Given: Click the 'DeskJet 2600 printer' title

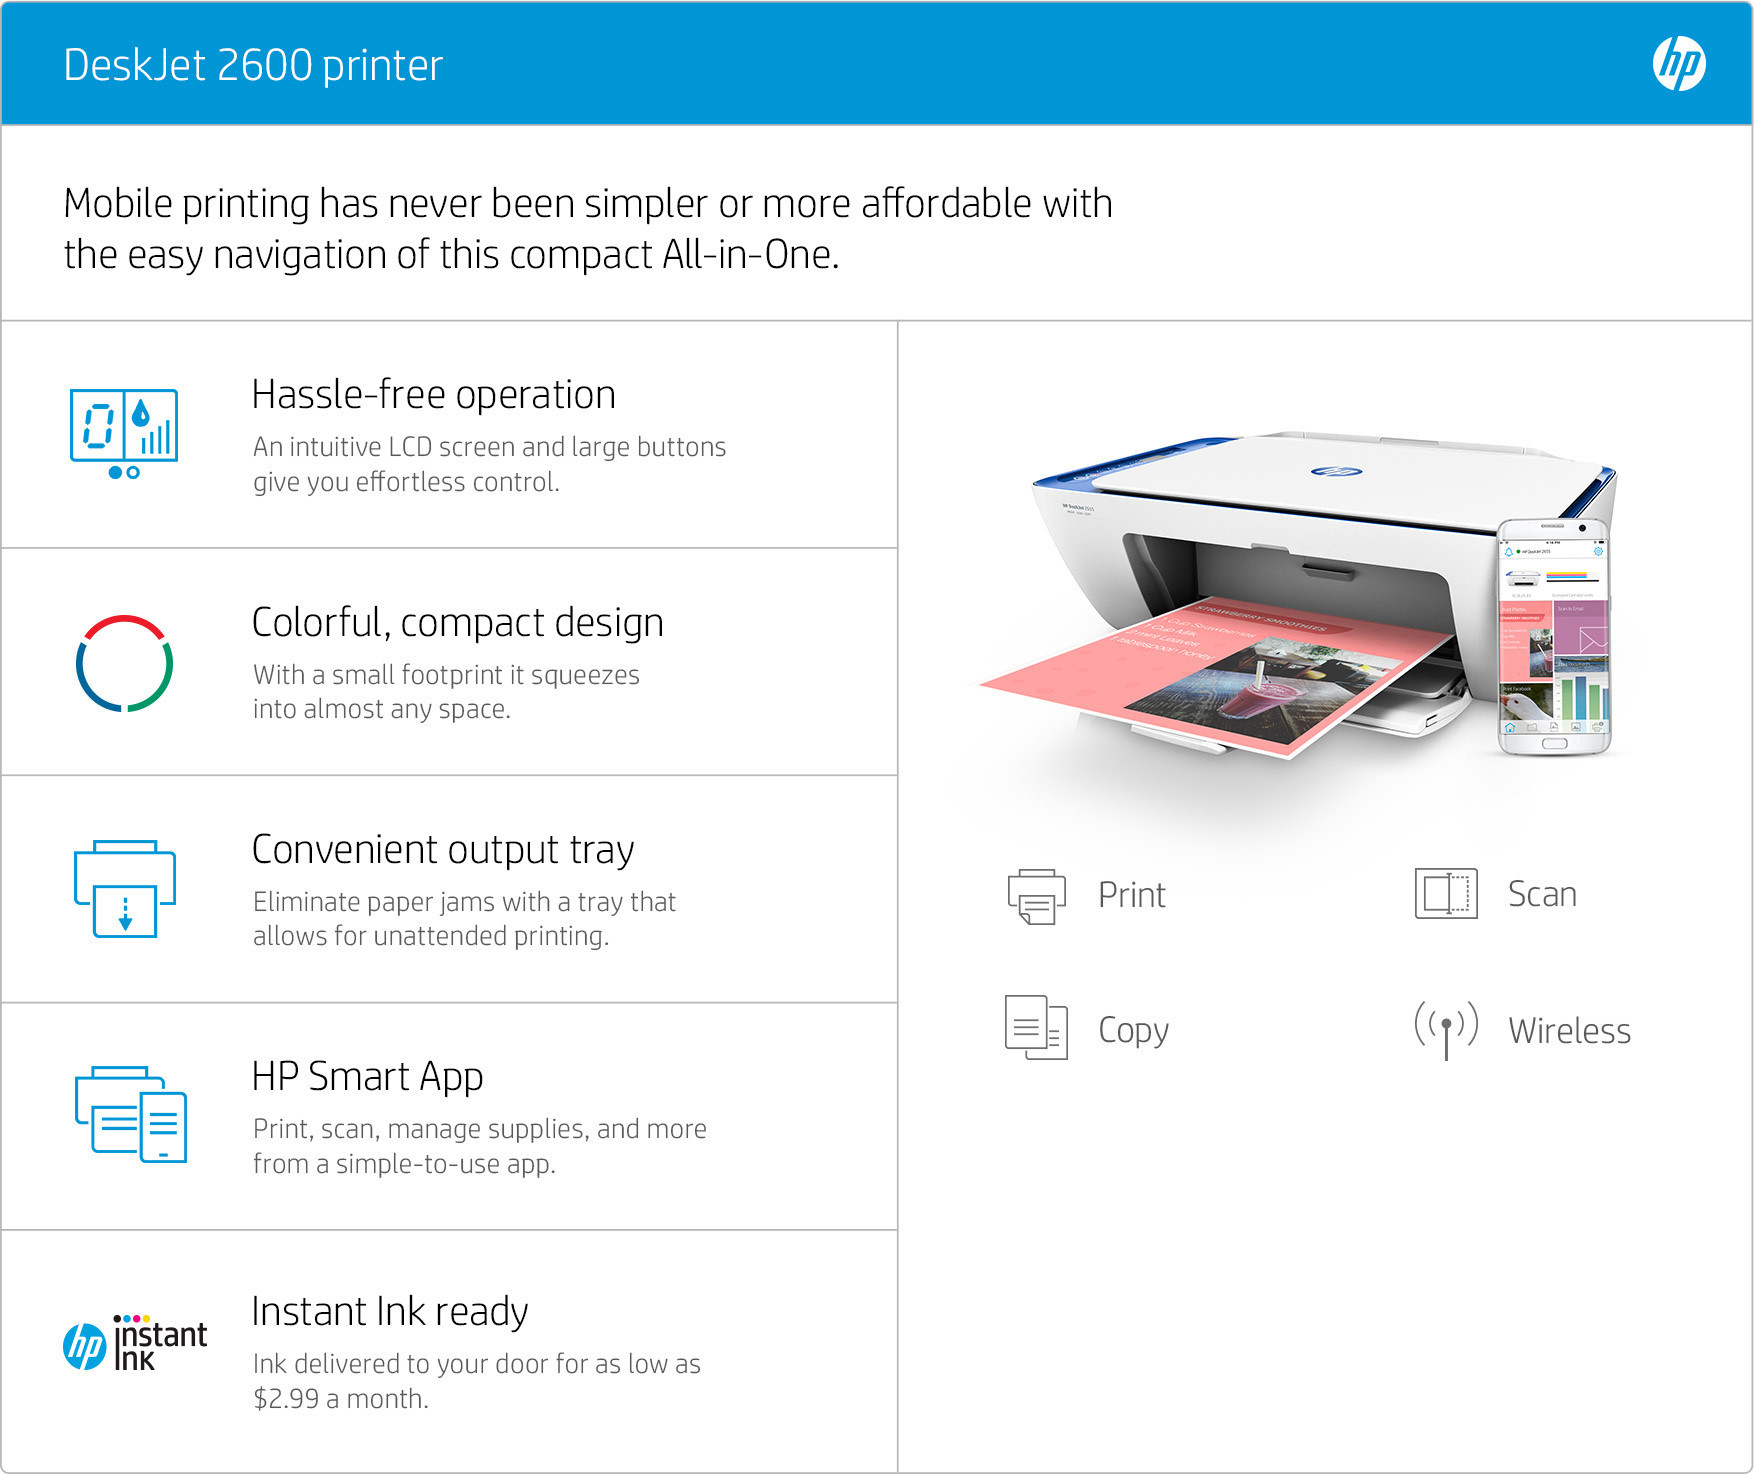Looking at the screenshot, I should [x=253, y=65].
